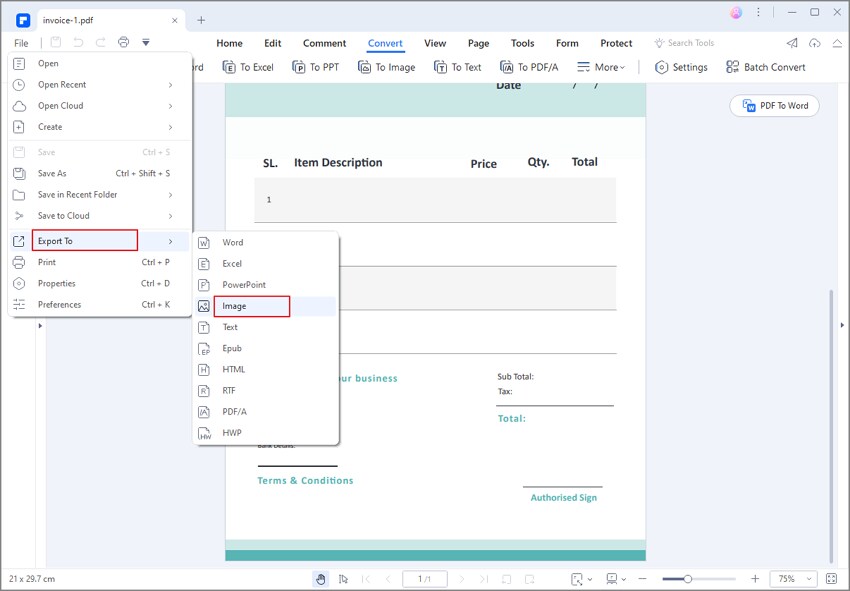The image size is (850, 591).
Task: Open the Open Recent submenu
Action: 60,84
